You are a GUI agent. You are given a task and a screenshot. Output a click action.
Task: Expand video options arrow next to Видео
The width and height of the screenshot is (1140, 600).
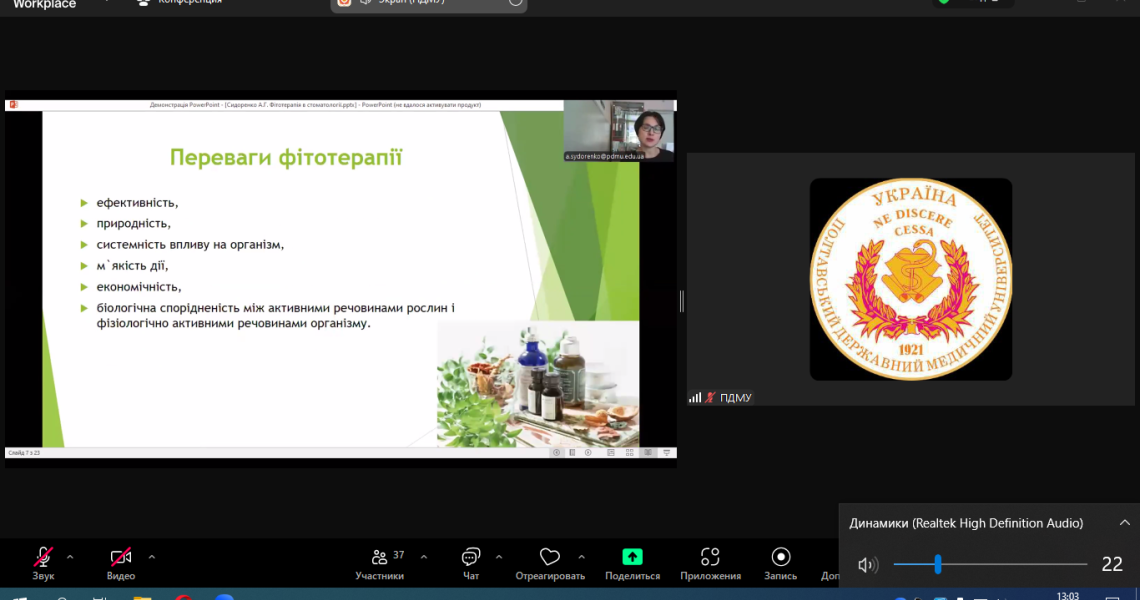click(151, 558)
